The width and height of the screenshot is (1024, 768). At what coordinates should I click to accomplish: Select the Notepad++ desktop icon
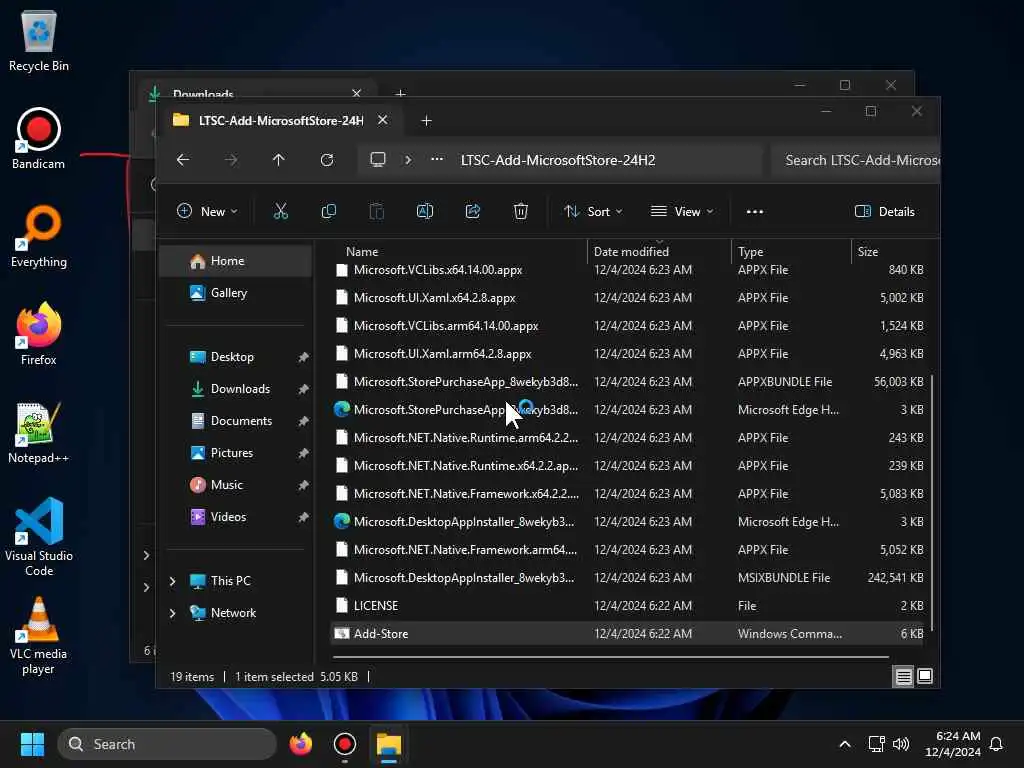tap(39, 432)
